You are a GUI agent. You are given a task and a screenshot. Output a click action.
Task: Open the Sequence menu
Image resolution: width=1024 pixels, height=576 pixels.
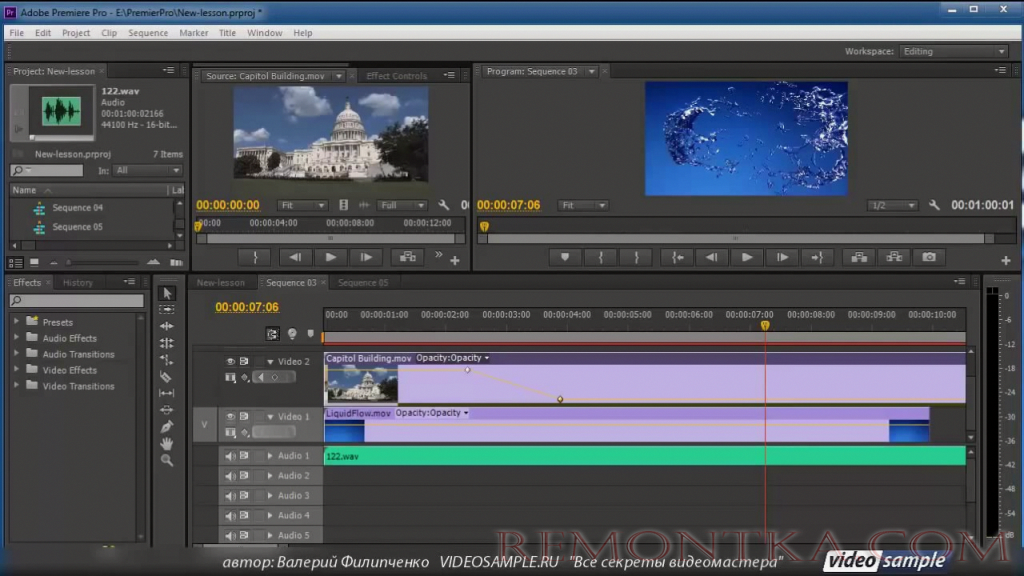click(x=148, y=33)
